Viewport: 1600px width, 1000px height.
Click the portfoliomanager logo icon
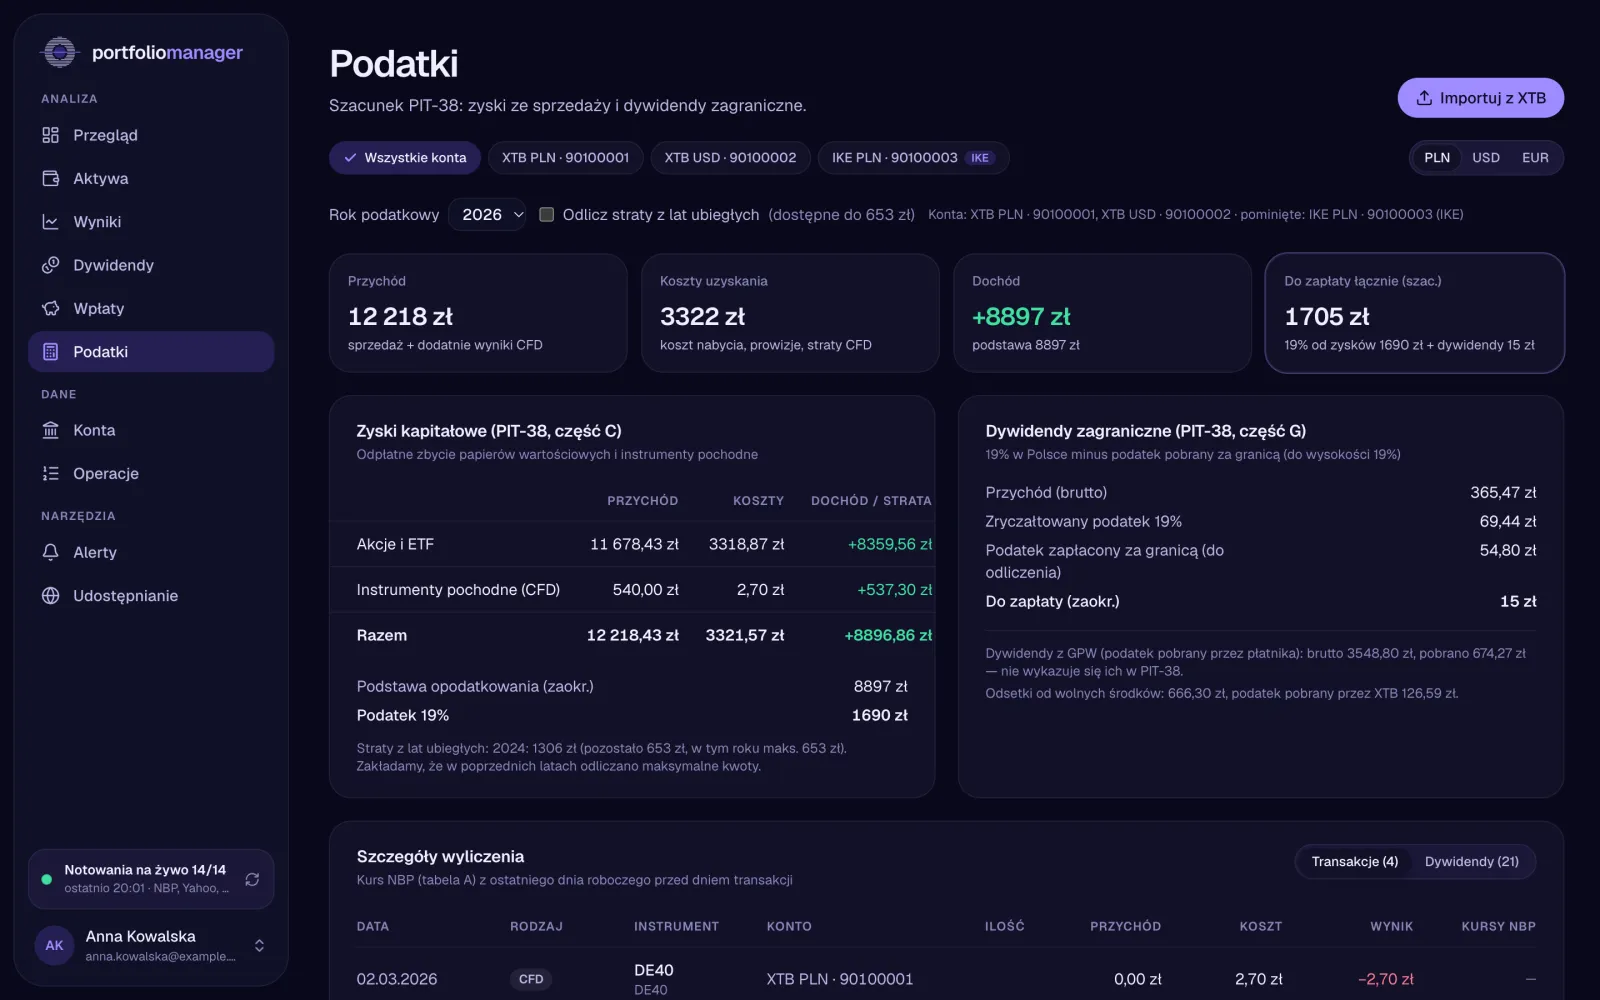pos(60,52)
